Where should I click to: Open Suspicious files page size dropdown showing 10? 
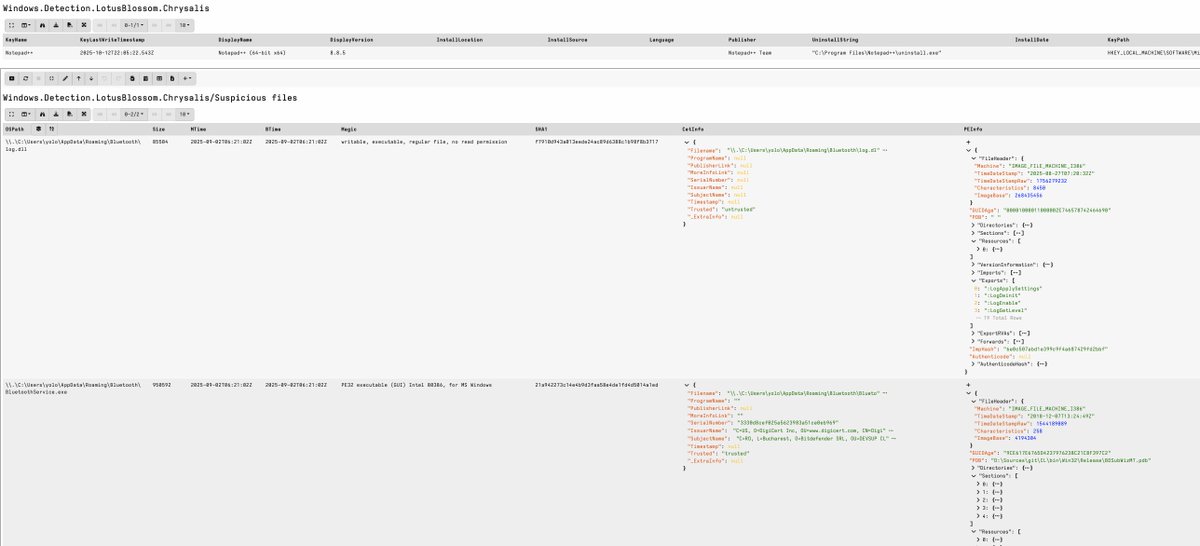point(184,114)
